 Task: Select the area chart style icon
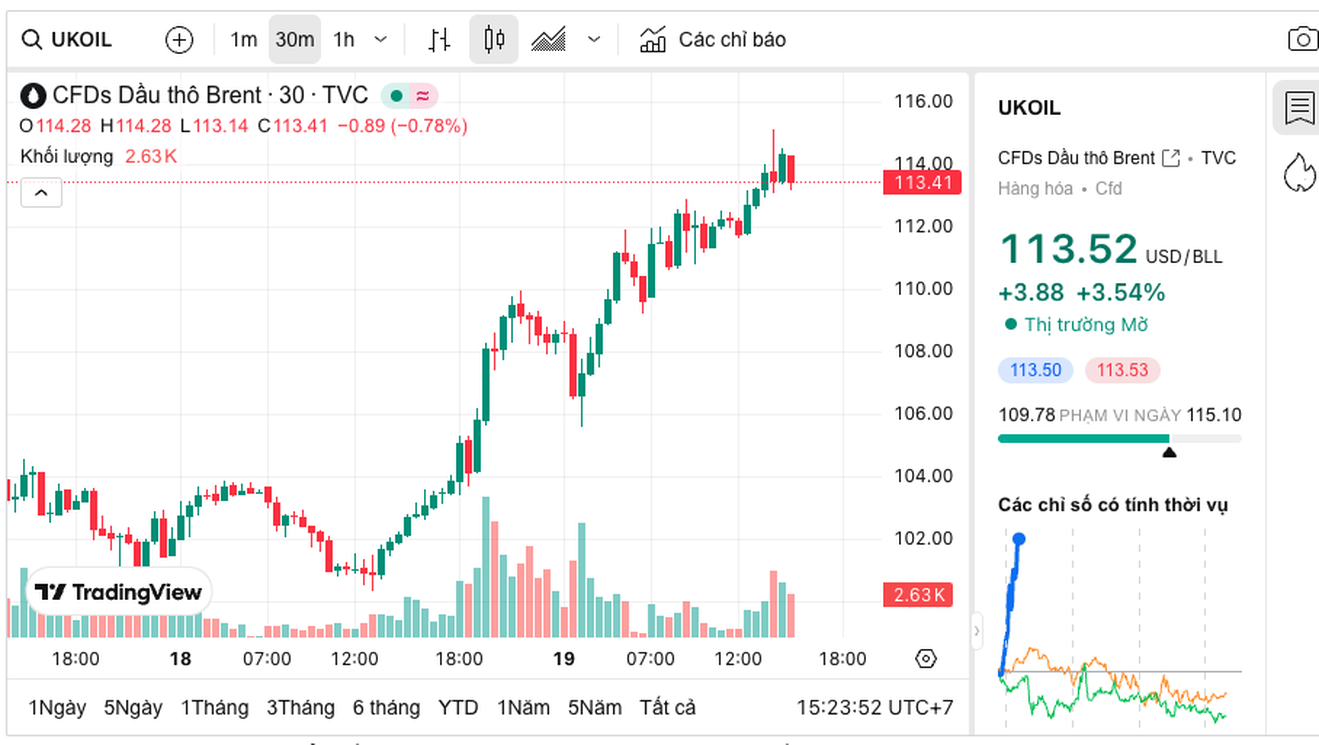549,40
